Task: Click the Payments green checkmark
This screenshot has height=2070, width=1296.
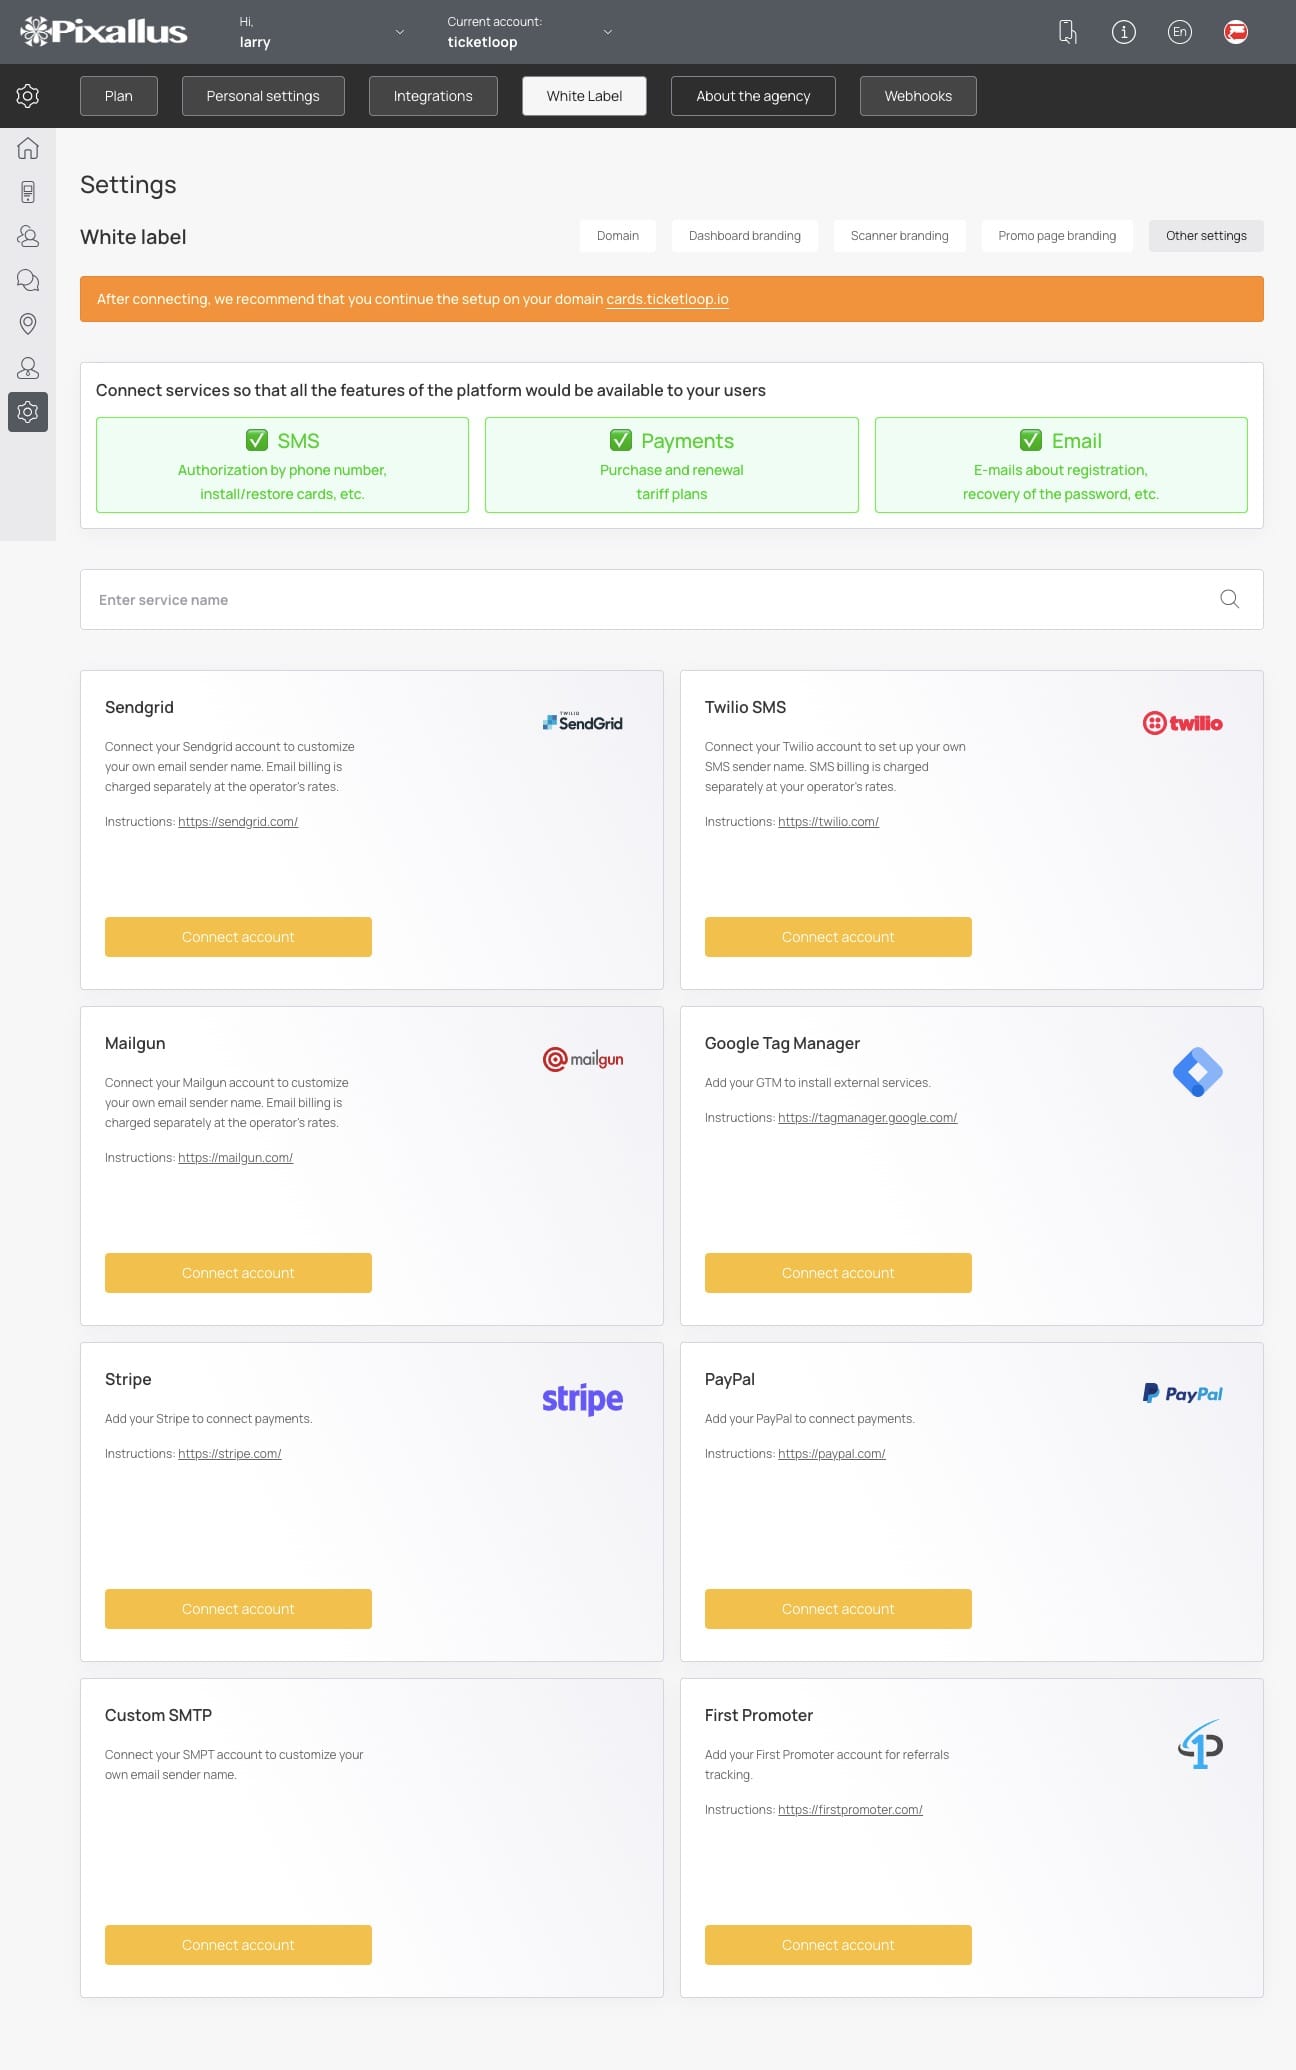Action: [x=621, y=440]
